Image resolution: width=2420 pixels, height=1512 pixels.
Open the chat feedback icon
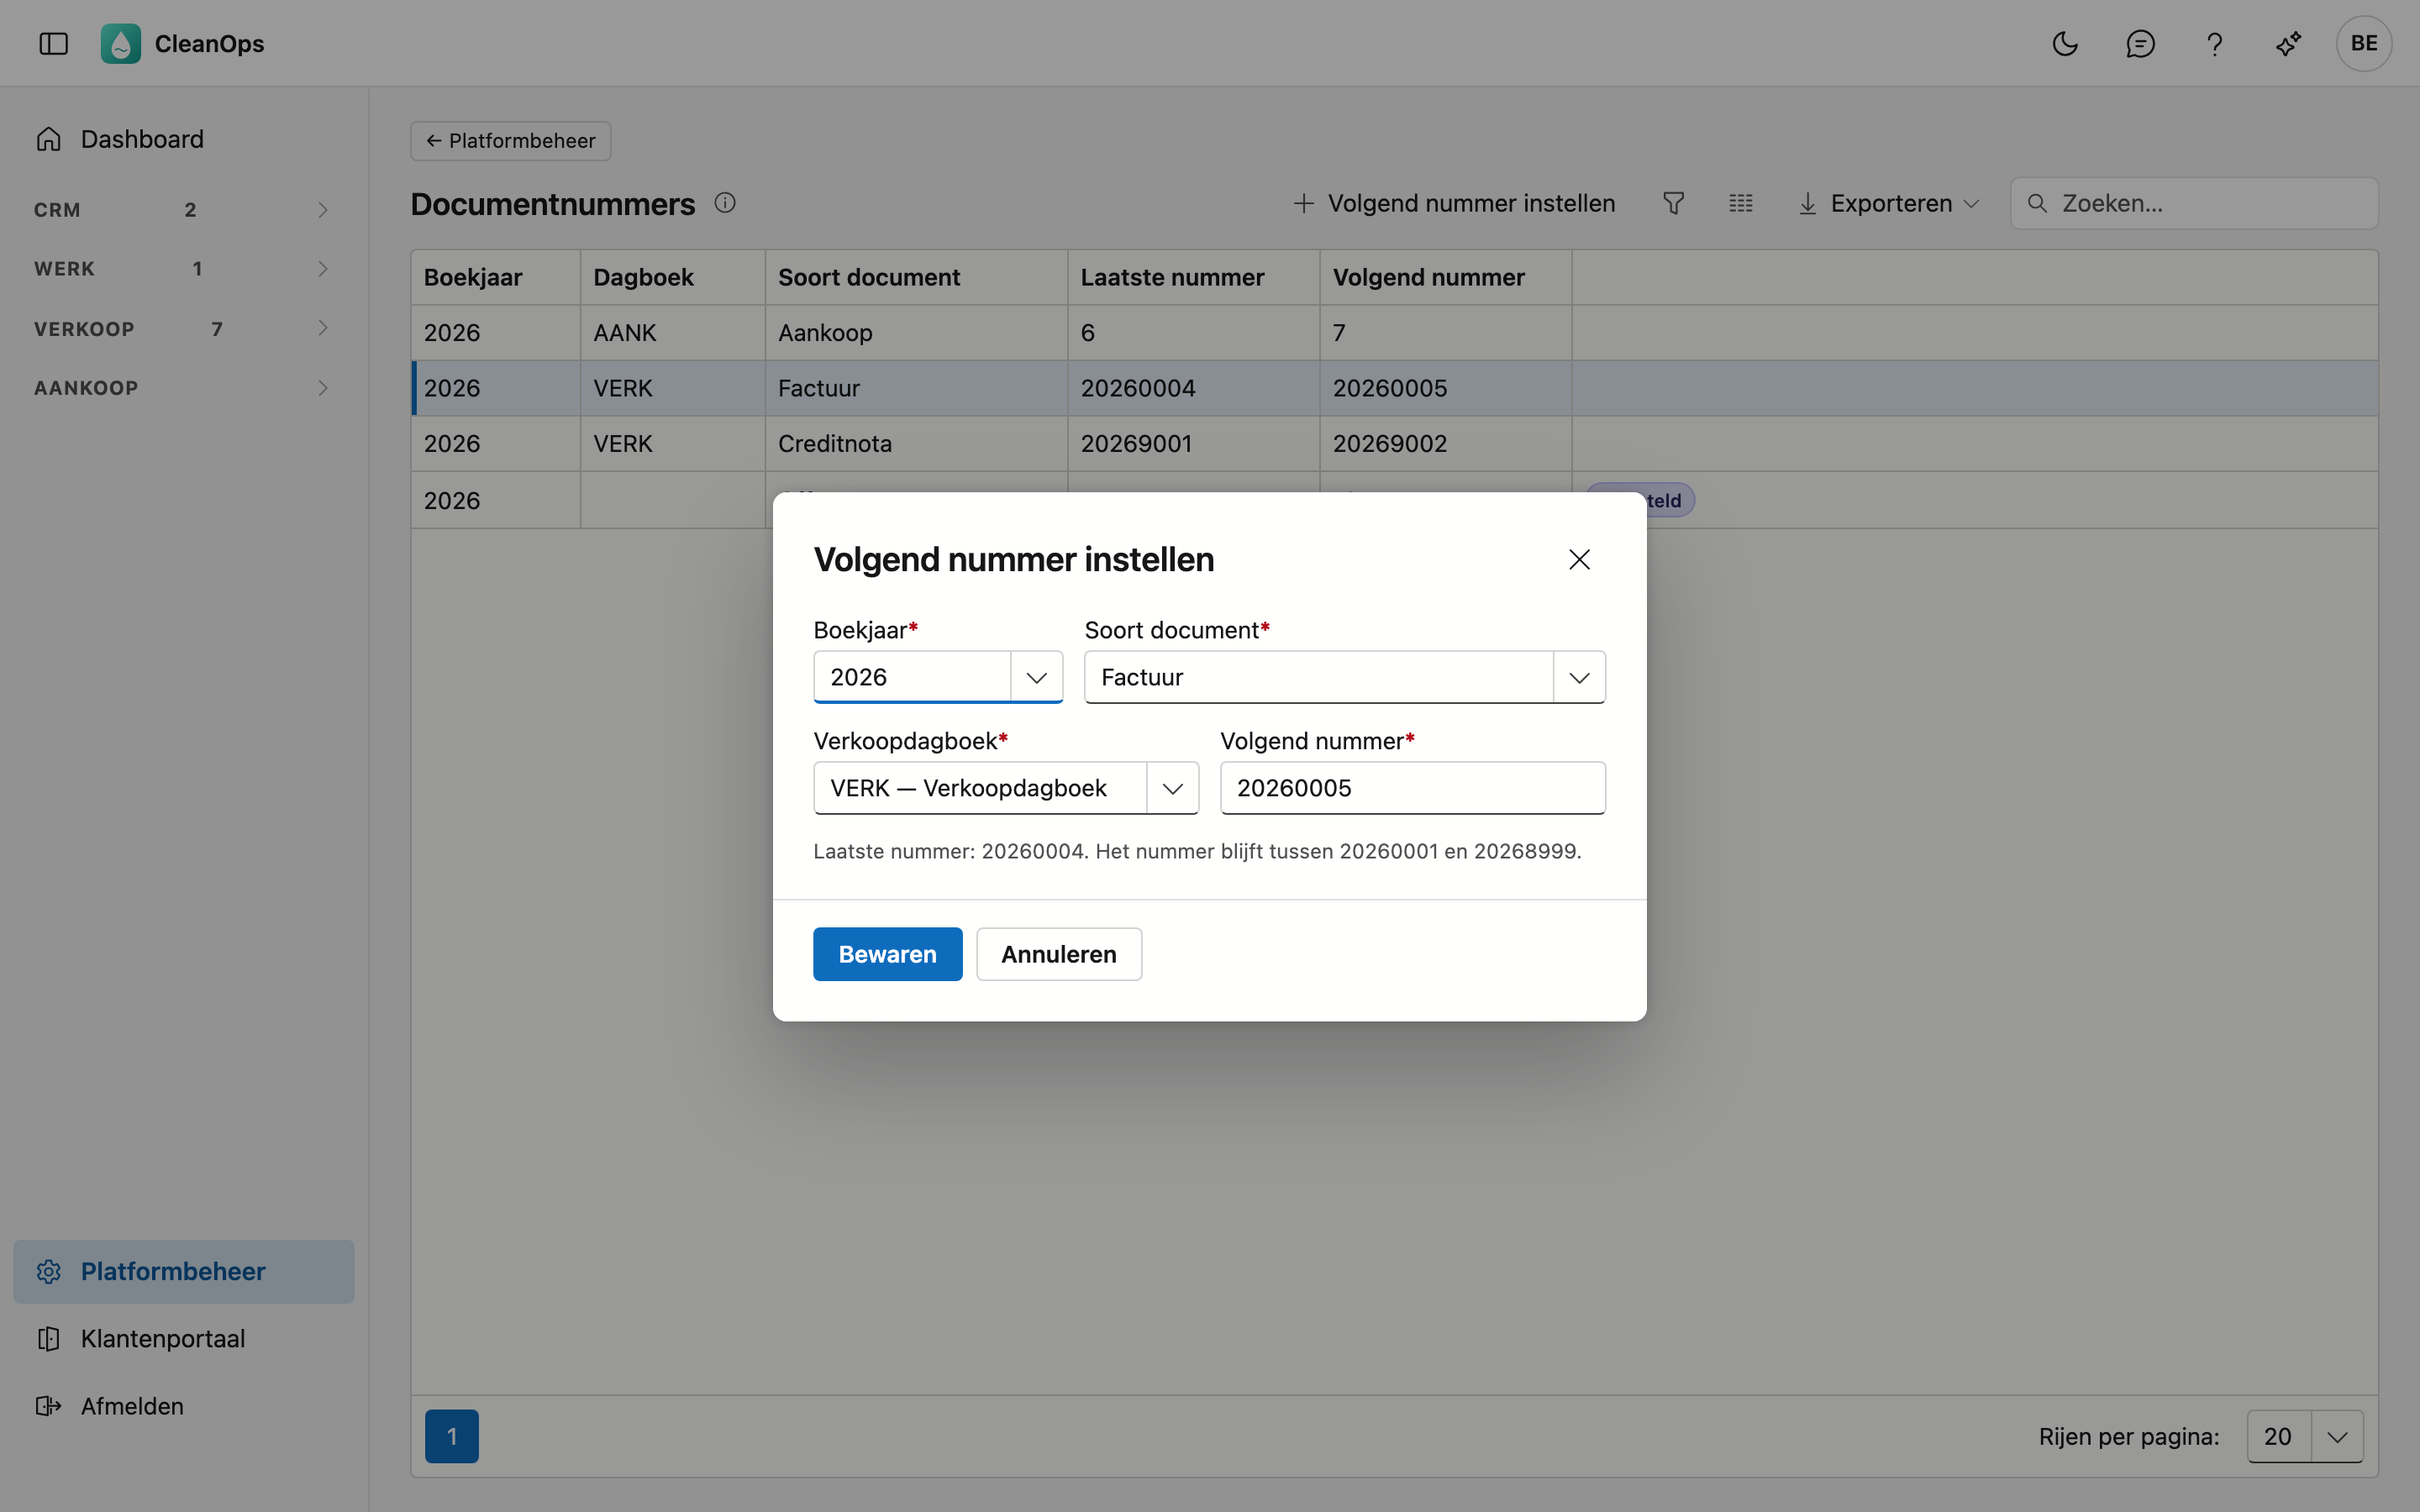tap(2140, 43)
